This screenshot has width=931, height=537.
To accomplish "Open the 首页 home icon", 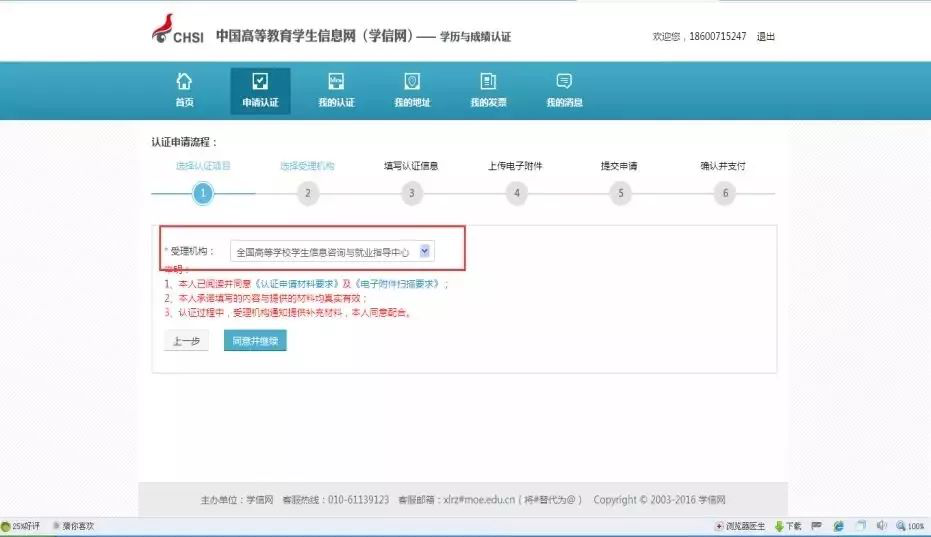I will 184,81.
